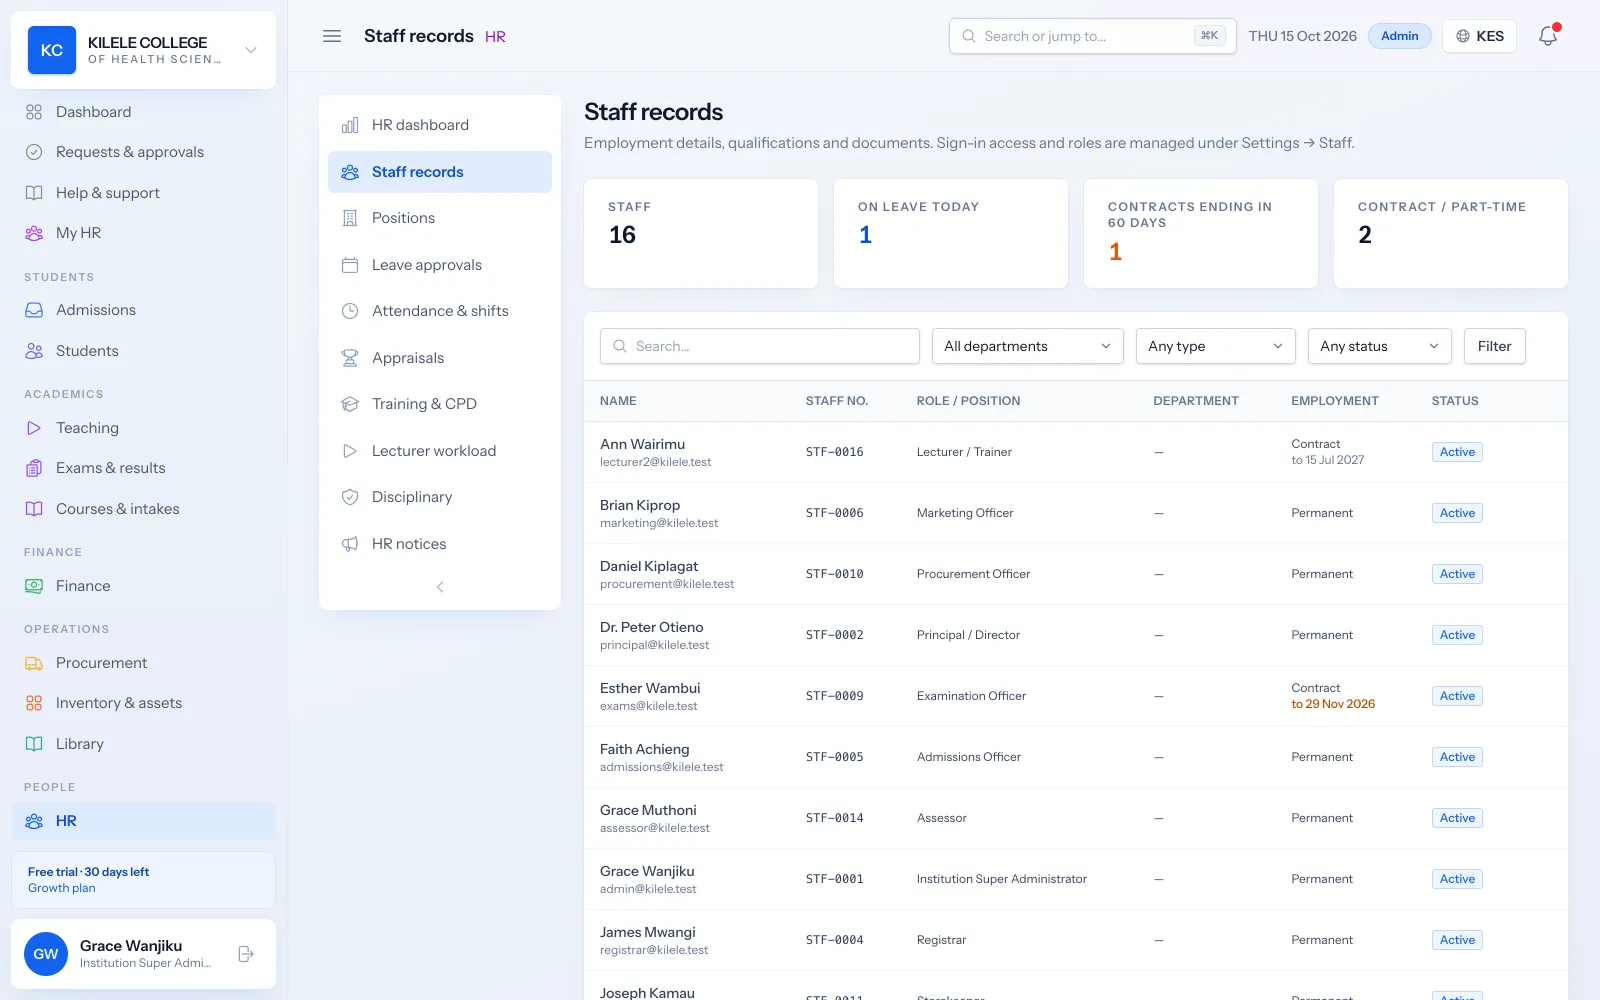Click staff number STF-0002

pyautogui.click(x=835, y=635)
